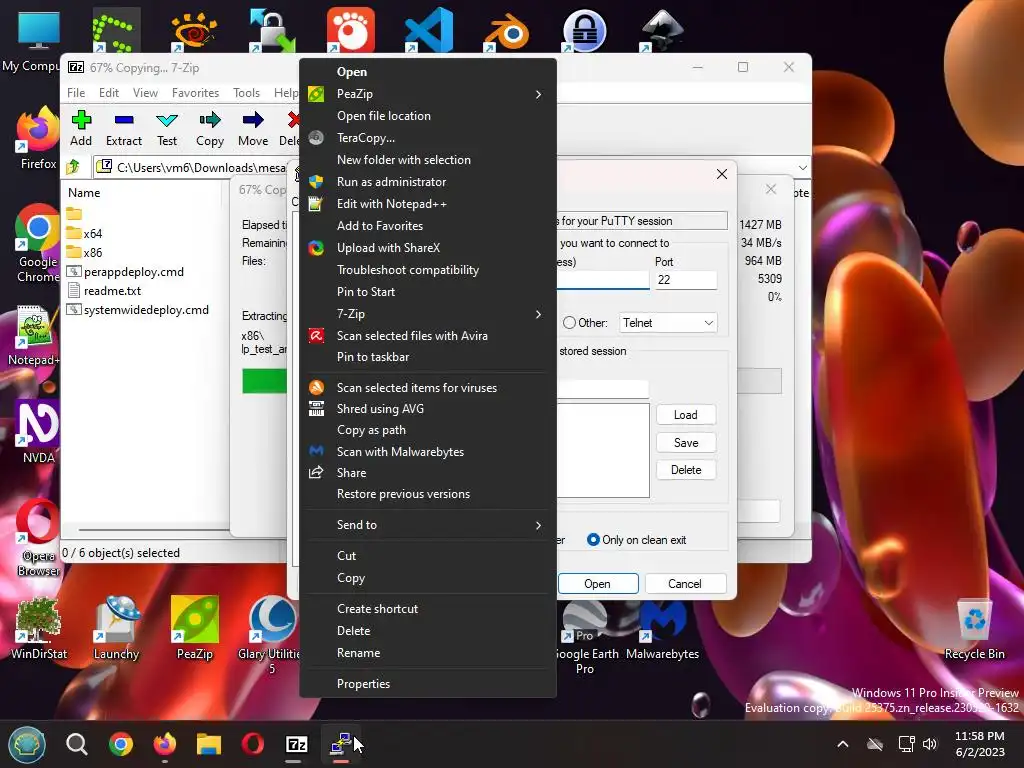This screenshot has height=768, width=1024.
Task: Click the Move toolbar icon in 7-Zip
Action: (x=253, y=128)
